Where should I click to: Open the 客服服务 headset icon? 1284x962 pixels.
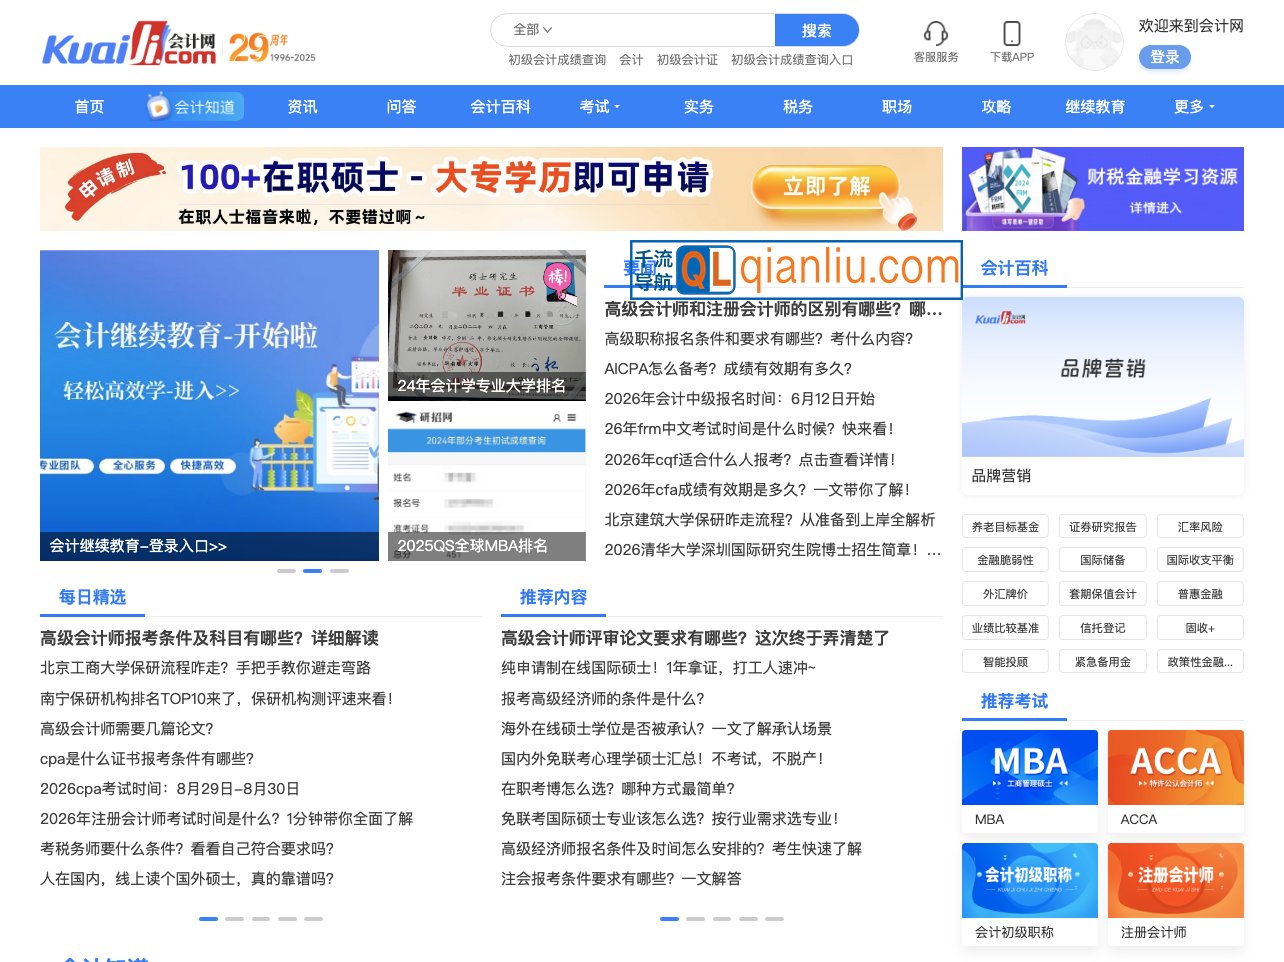(935, 34)
